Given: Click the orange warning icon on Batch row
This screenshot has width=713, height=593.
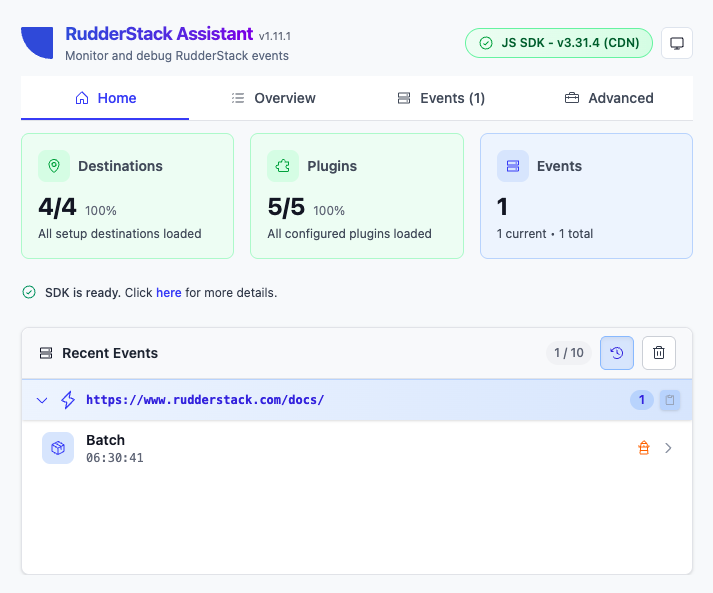Looking at the screenshot, I should tap(644, 448).
